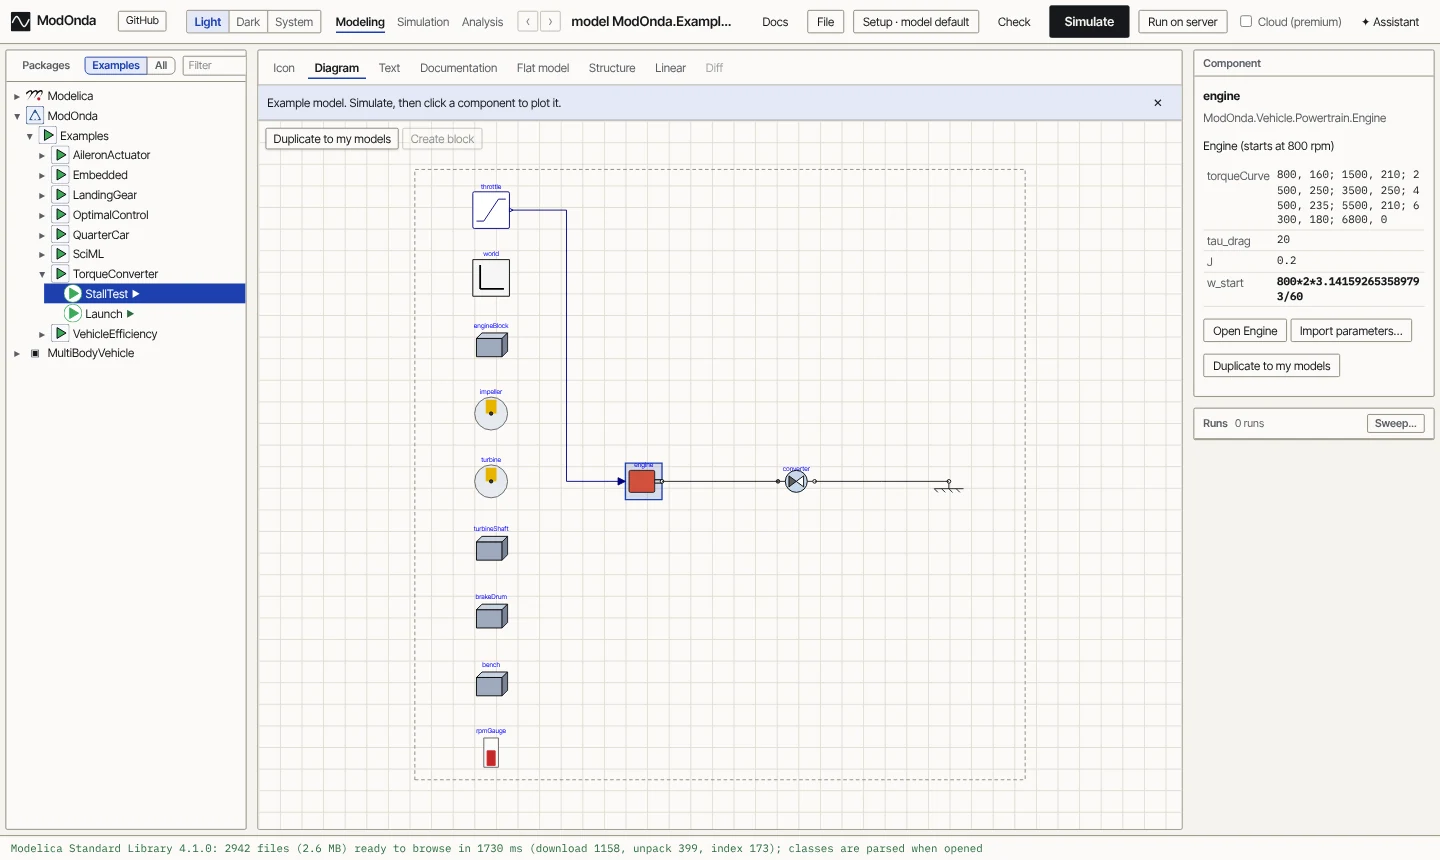Navigate forward with the right chevron
1440x860 pixels.
(x=550, y=21)
